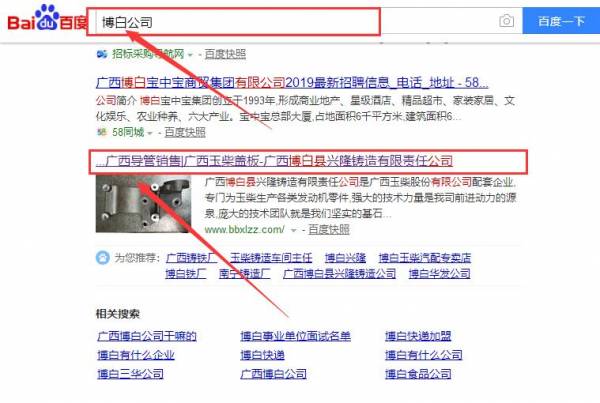The width and height of the screenshot is (600, 403).
Task: Click the 58同城 source icon
Action: pos(101,132)
